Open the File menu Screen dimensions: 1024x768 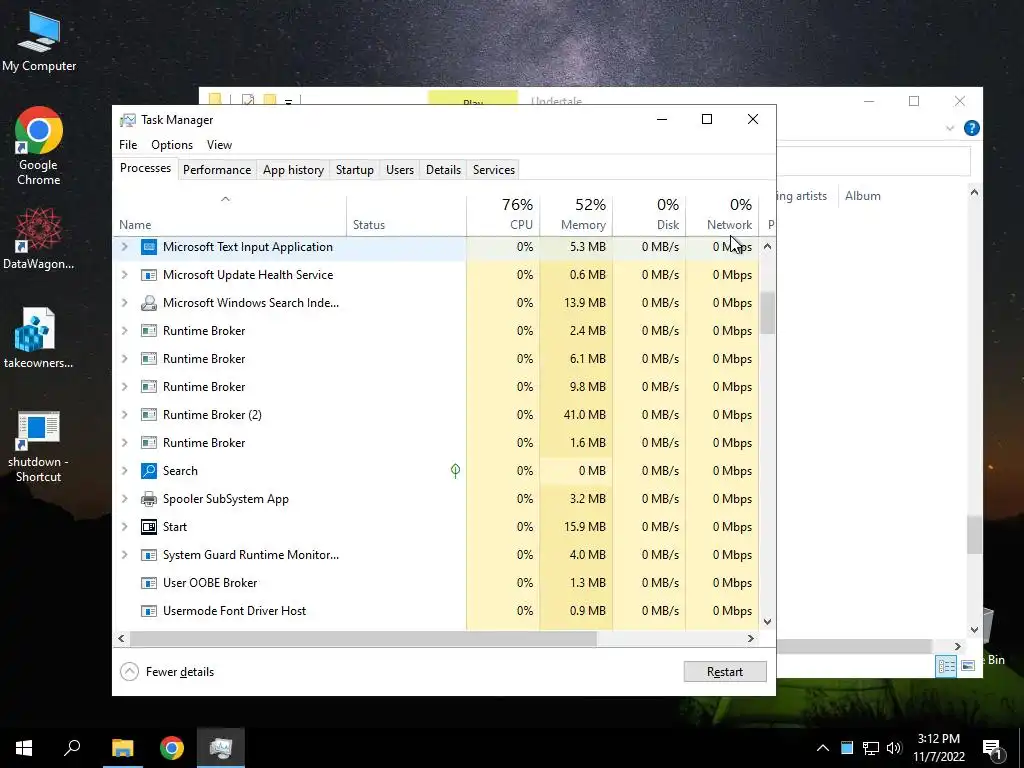coord(128,145)
